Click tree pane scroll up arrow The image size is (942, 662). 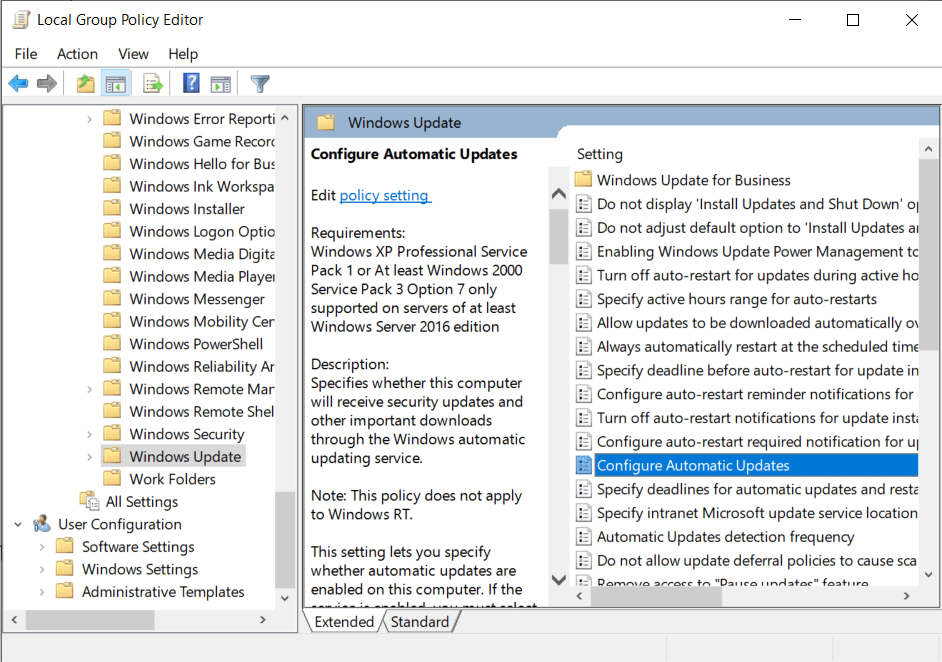(285, 118)
